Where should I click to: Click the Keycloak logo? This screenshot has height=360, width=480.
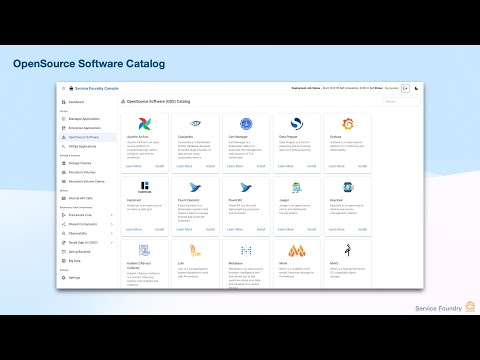click(348, 187)
